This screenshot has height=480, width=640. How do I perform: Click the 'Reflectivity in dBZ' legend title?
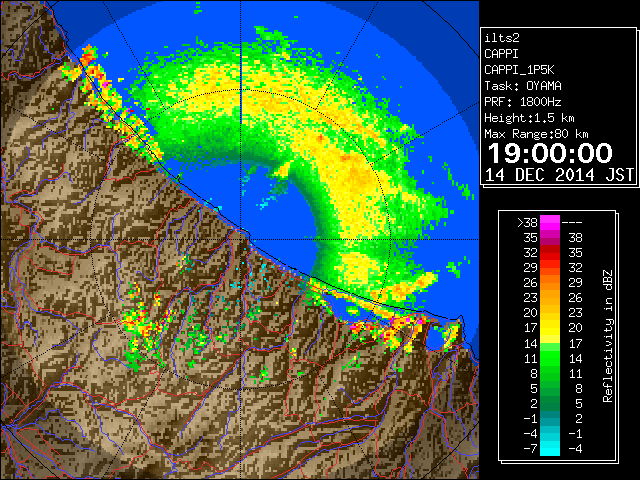608,336
